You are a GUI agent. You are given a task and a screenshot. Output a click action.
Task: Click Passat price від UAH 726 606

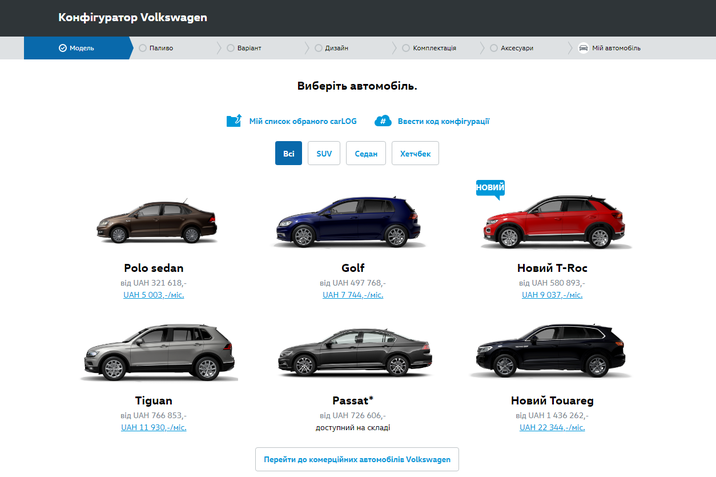point(353,415)
